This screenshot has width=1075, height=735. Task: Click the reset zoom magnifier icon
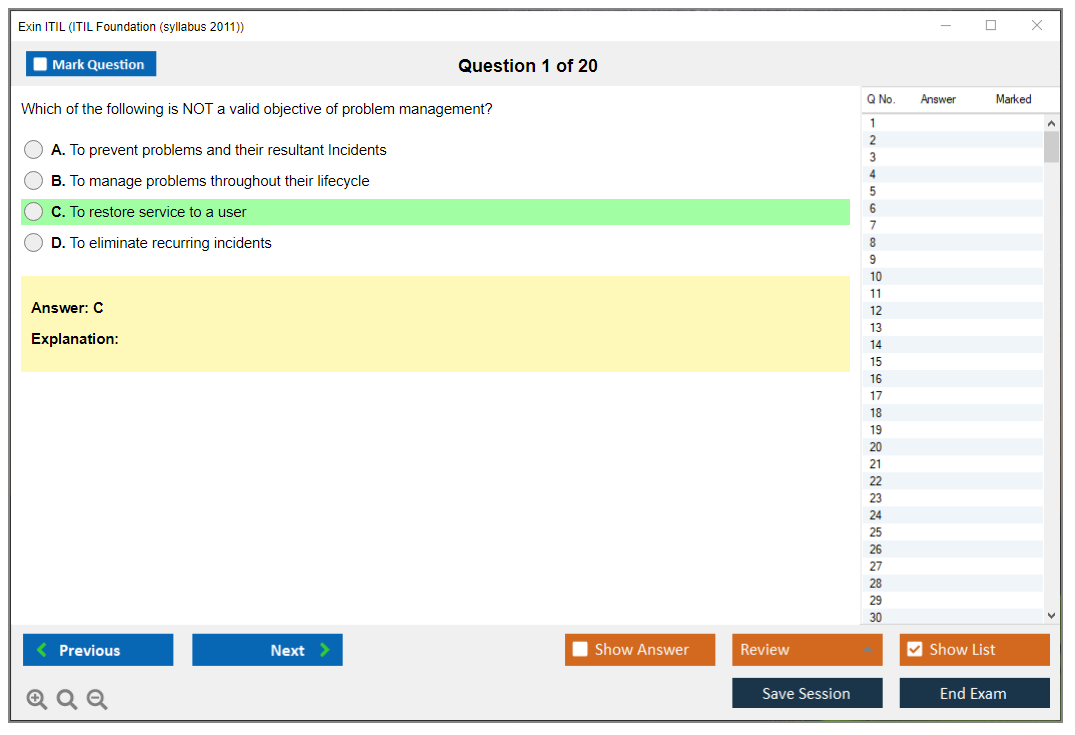[x=67, y=699]
